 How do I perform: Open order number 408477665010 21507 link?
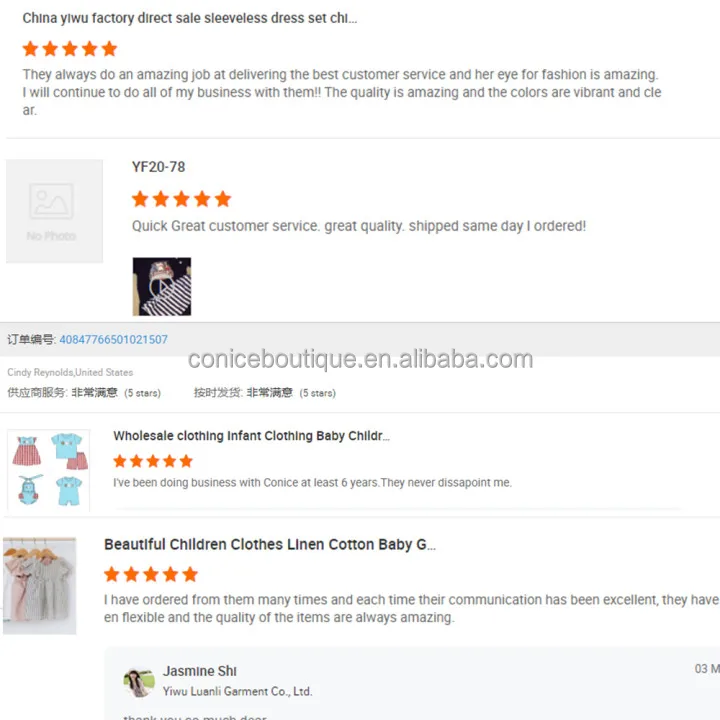pos(113,339)
